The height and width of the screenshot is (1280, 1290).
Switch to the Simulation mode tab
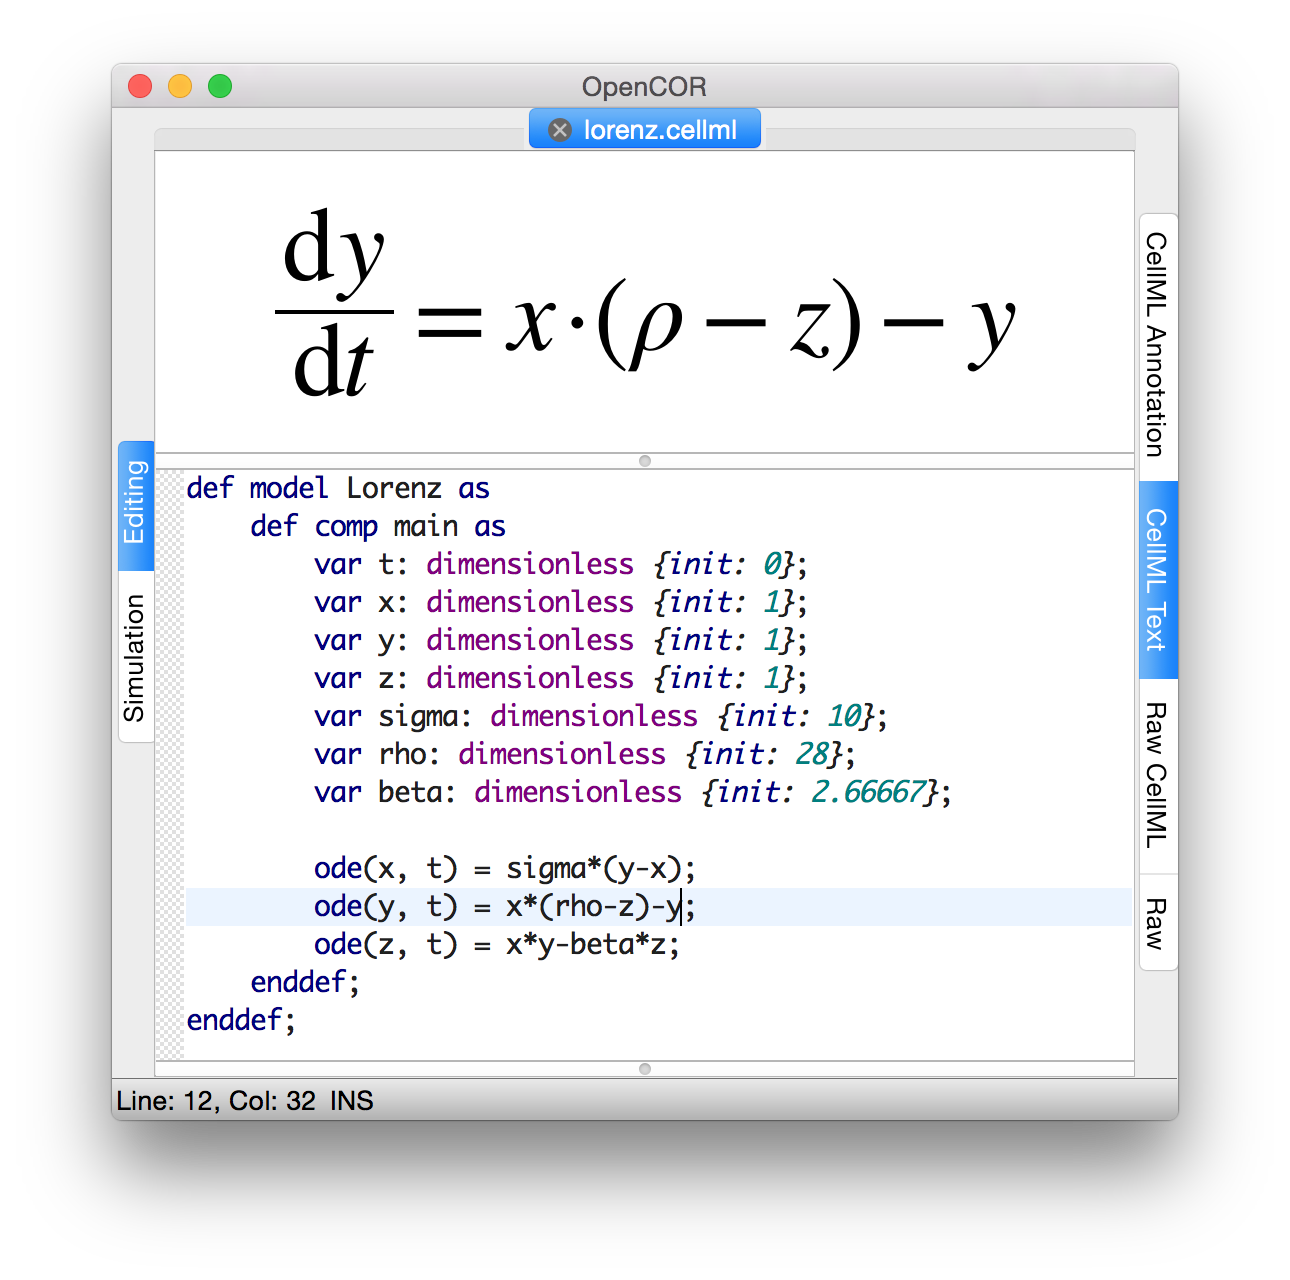click(136, 657)
